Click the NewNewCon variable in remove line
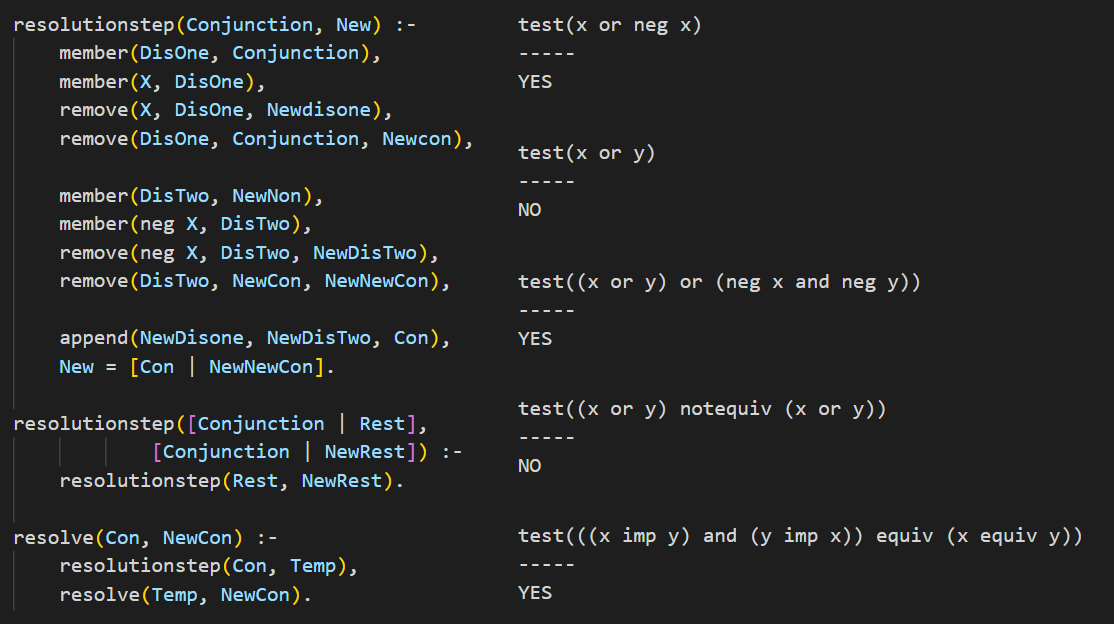 click(x=377, y=281)
